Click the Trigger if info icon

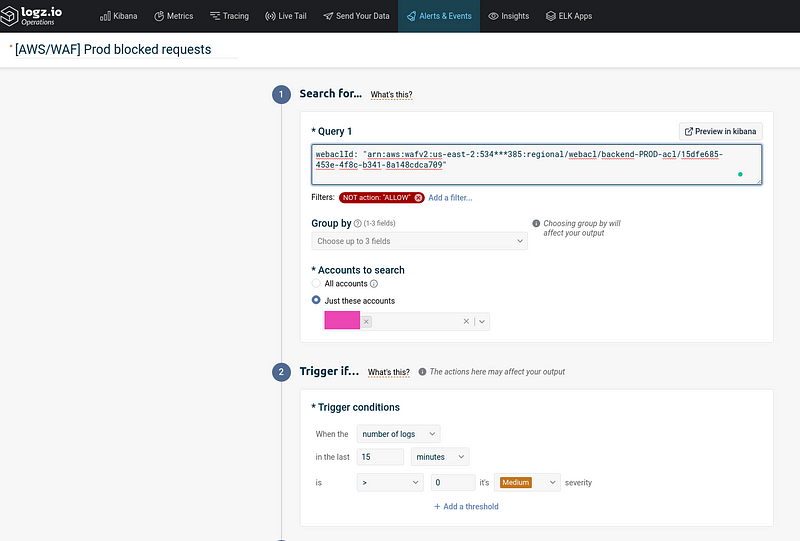click(x=422, y=372)
